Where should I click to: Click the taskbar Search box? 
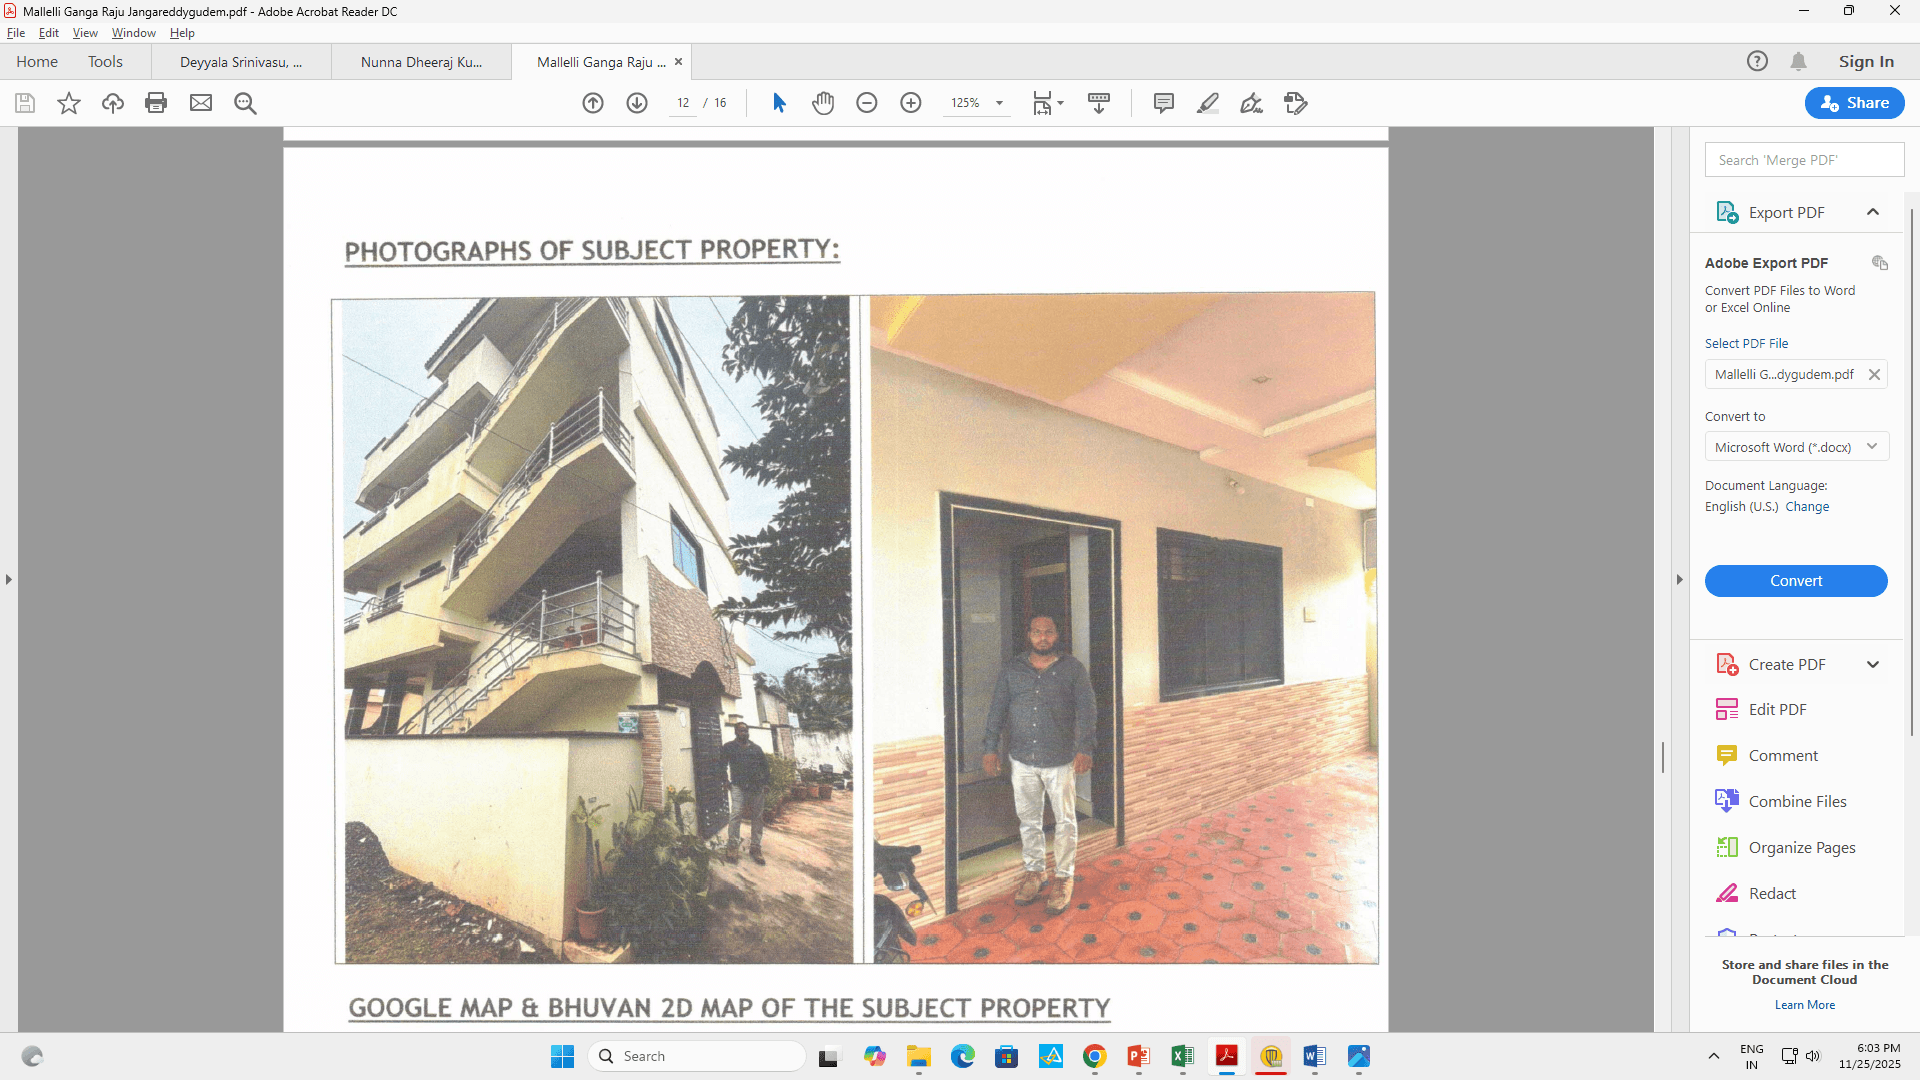(697, 1056)
